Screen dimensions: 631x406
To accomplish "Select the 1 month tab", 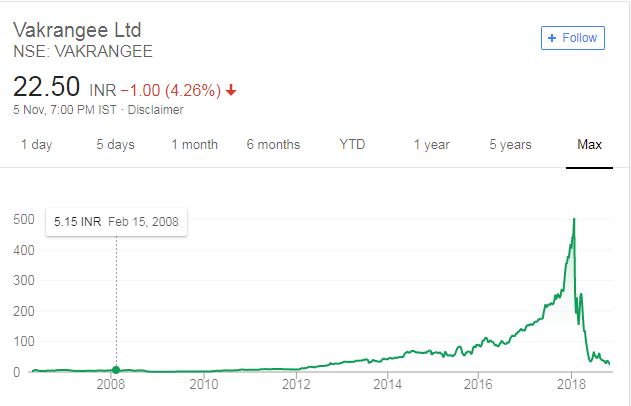I will coord(194,145).
